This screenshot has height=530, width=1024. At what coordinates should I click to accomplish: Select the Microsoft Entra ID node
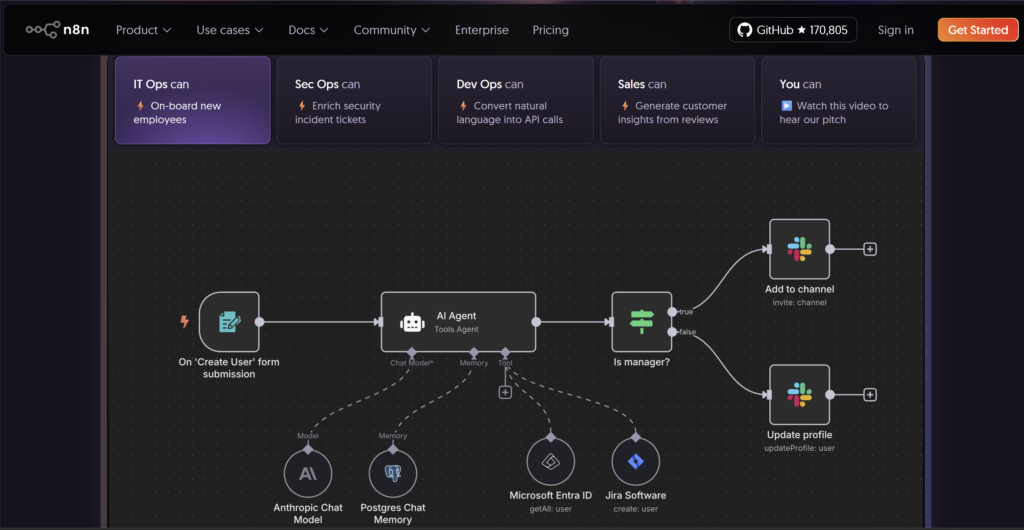pos(550,462)
